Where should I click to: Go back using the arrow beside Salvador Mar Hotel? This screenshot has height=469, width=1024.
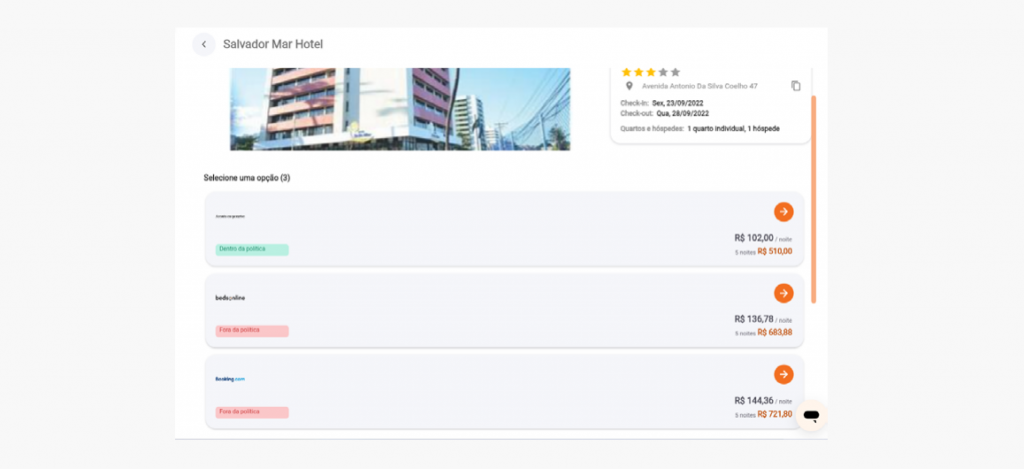[x=204, y=44]
